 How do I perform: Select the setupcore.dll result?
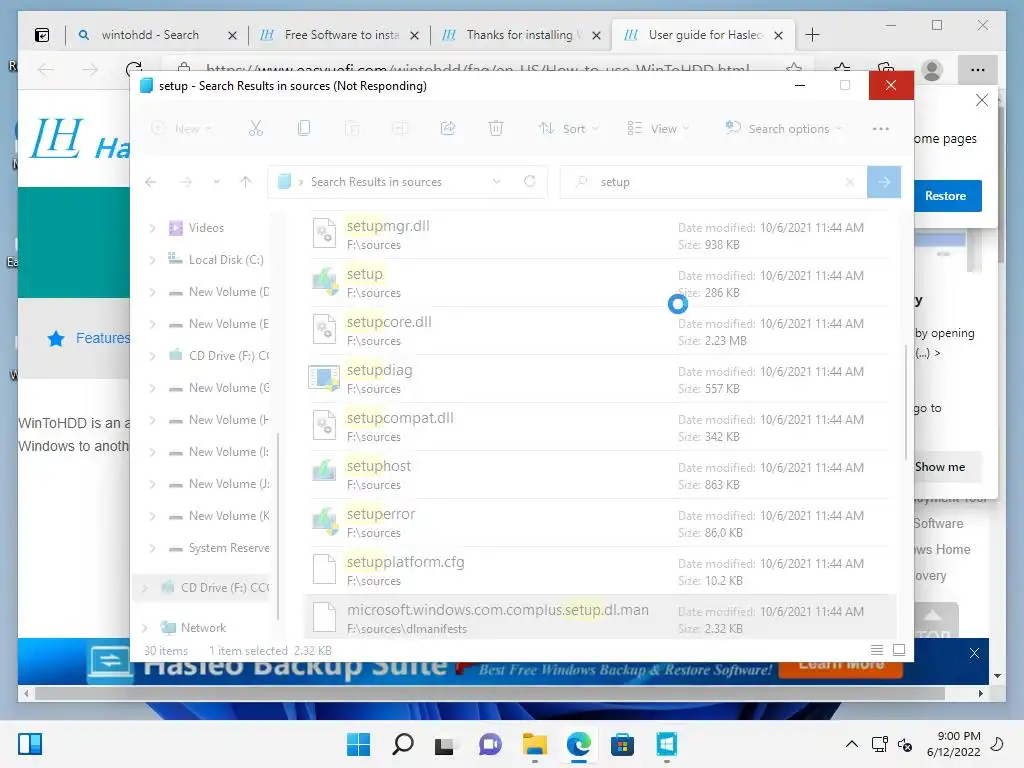(x=600, y=331)
